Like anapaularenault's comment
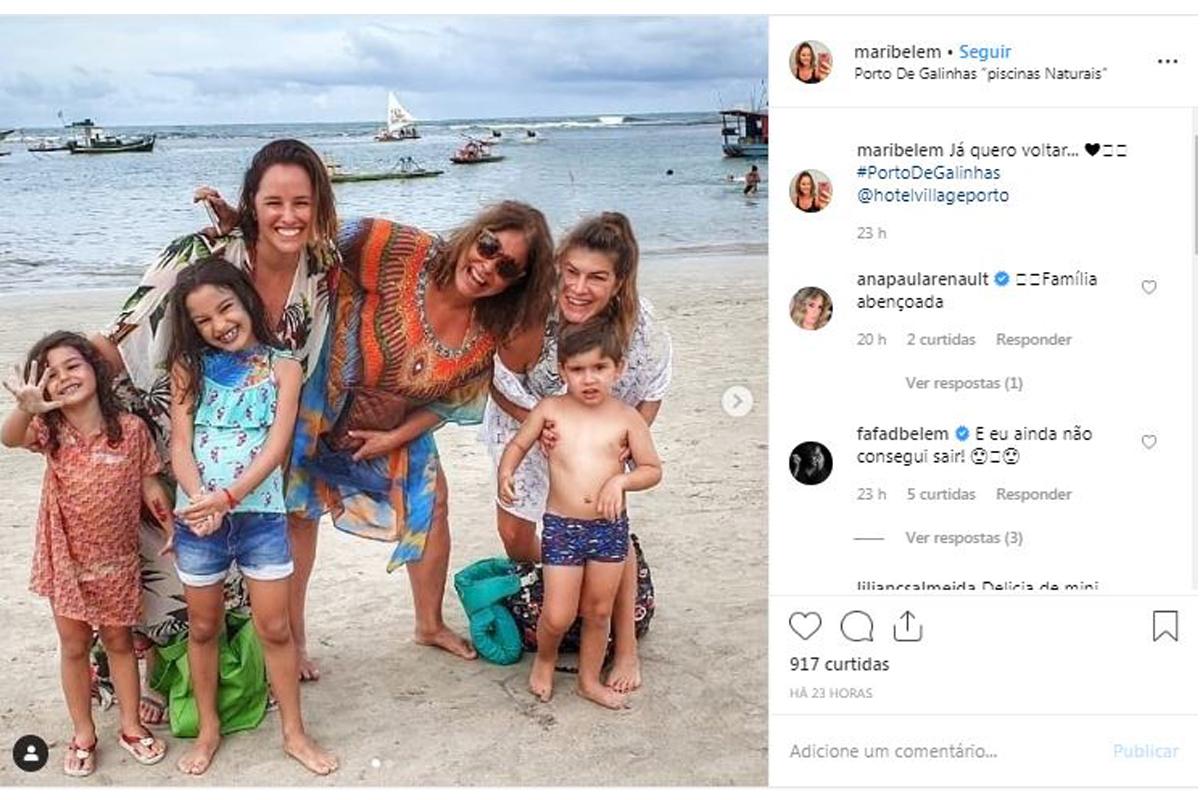Viewport: 1200px width, 800px height. 1149,287
